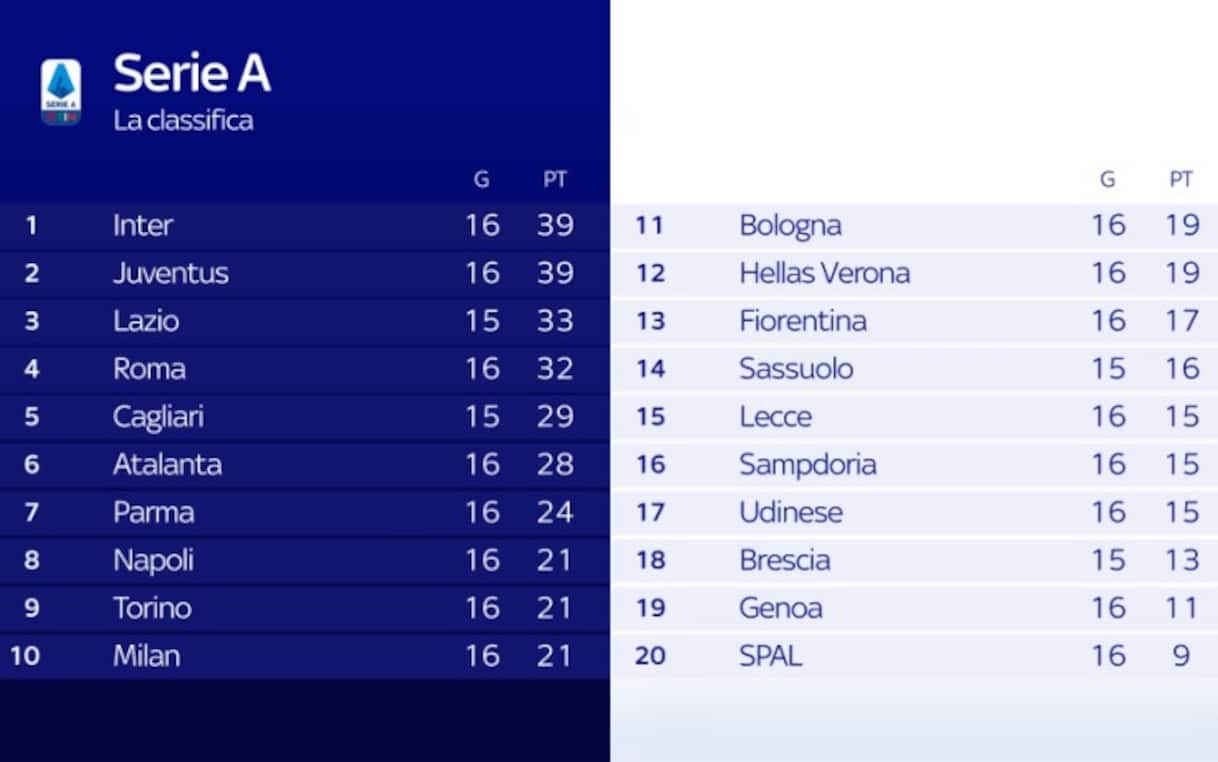
Task: Click the Brescia team name
Action: [784, 560]
